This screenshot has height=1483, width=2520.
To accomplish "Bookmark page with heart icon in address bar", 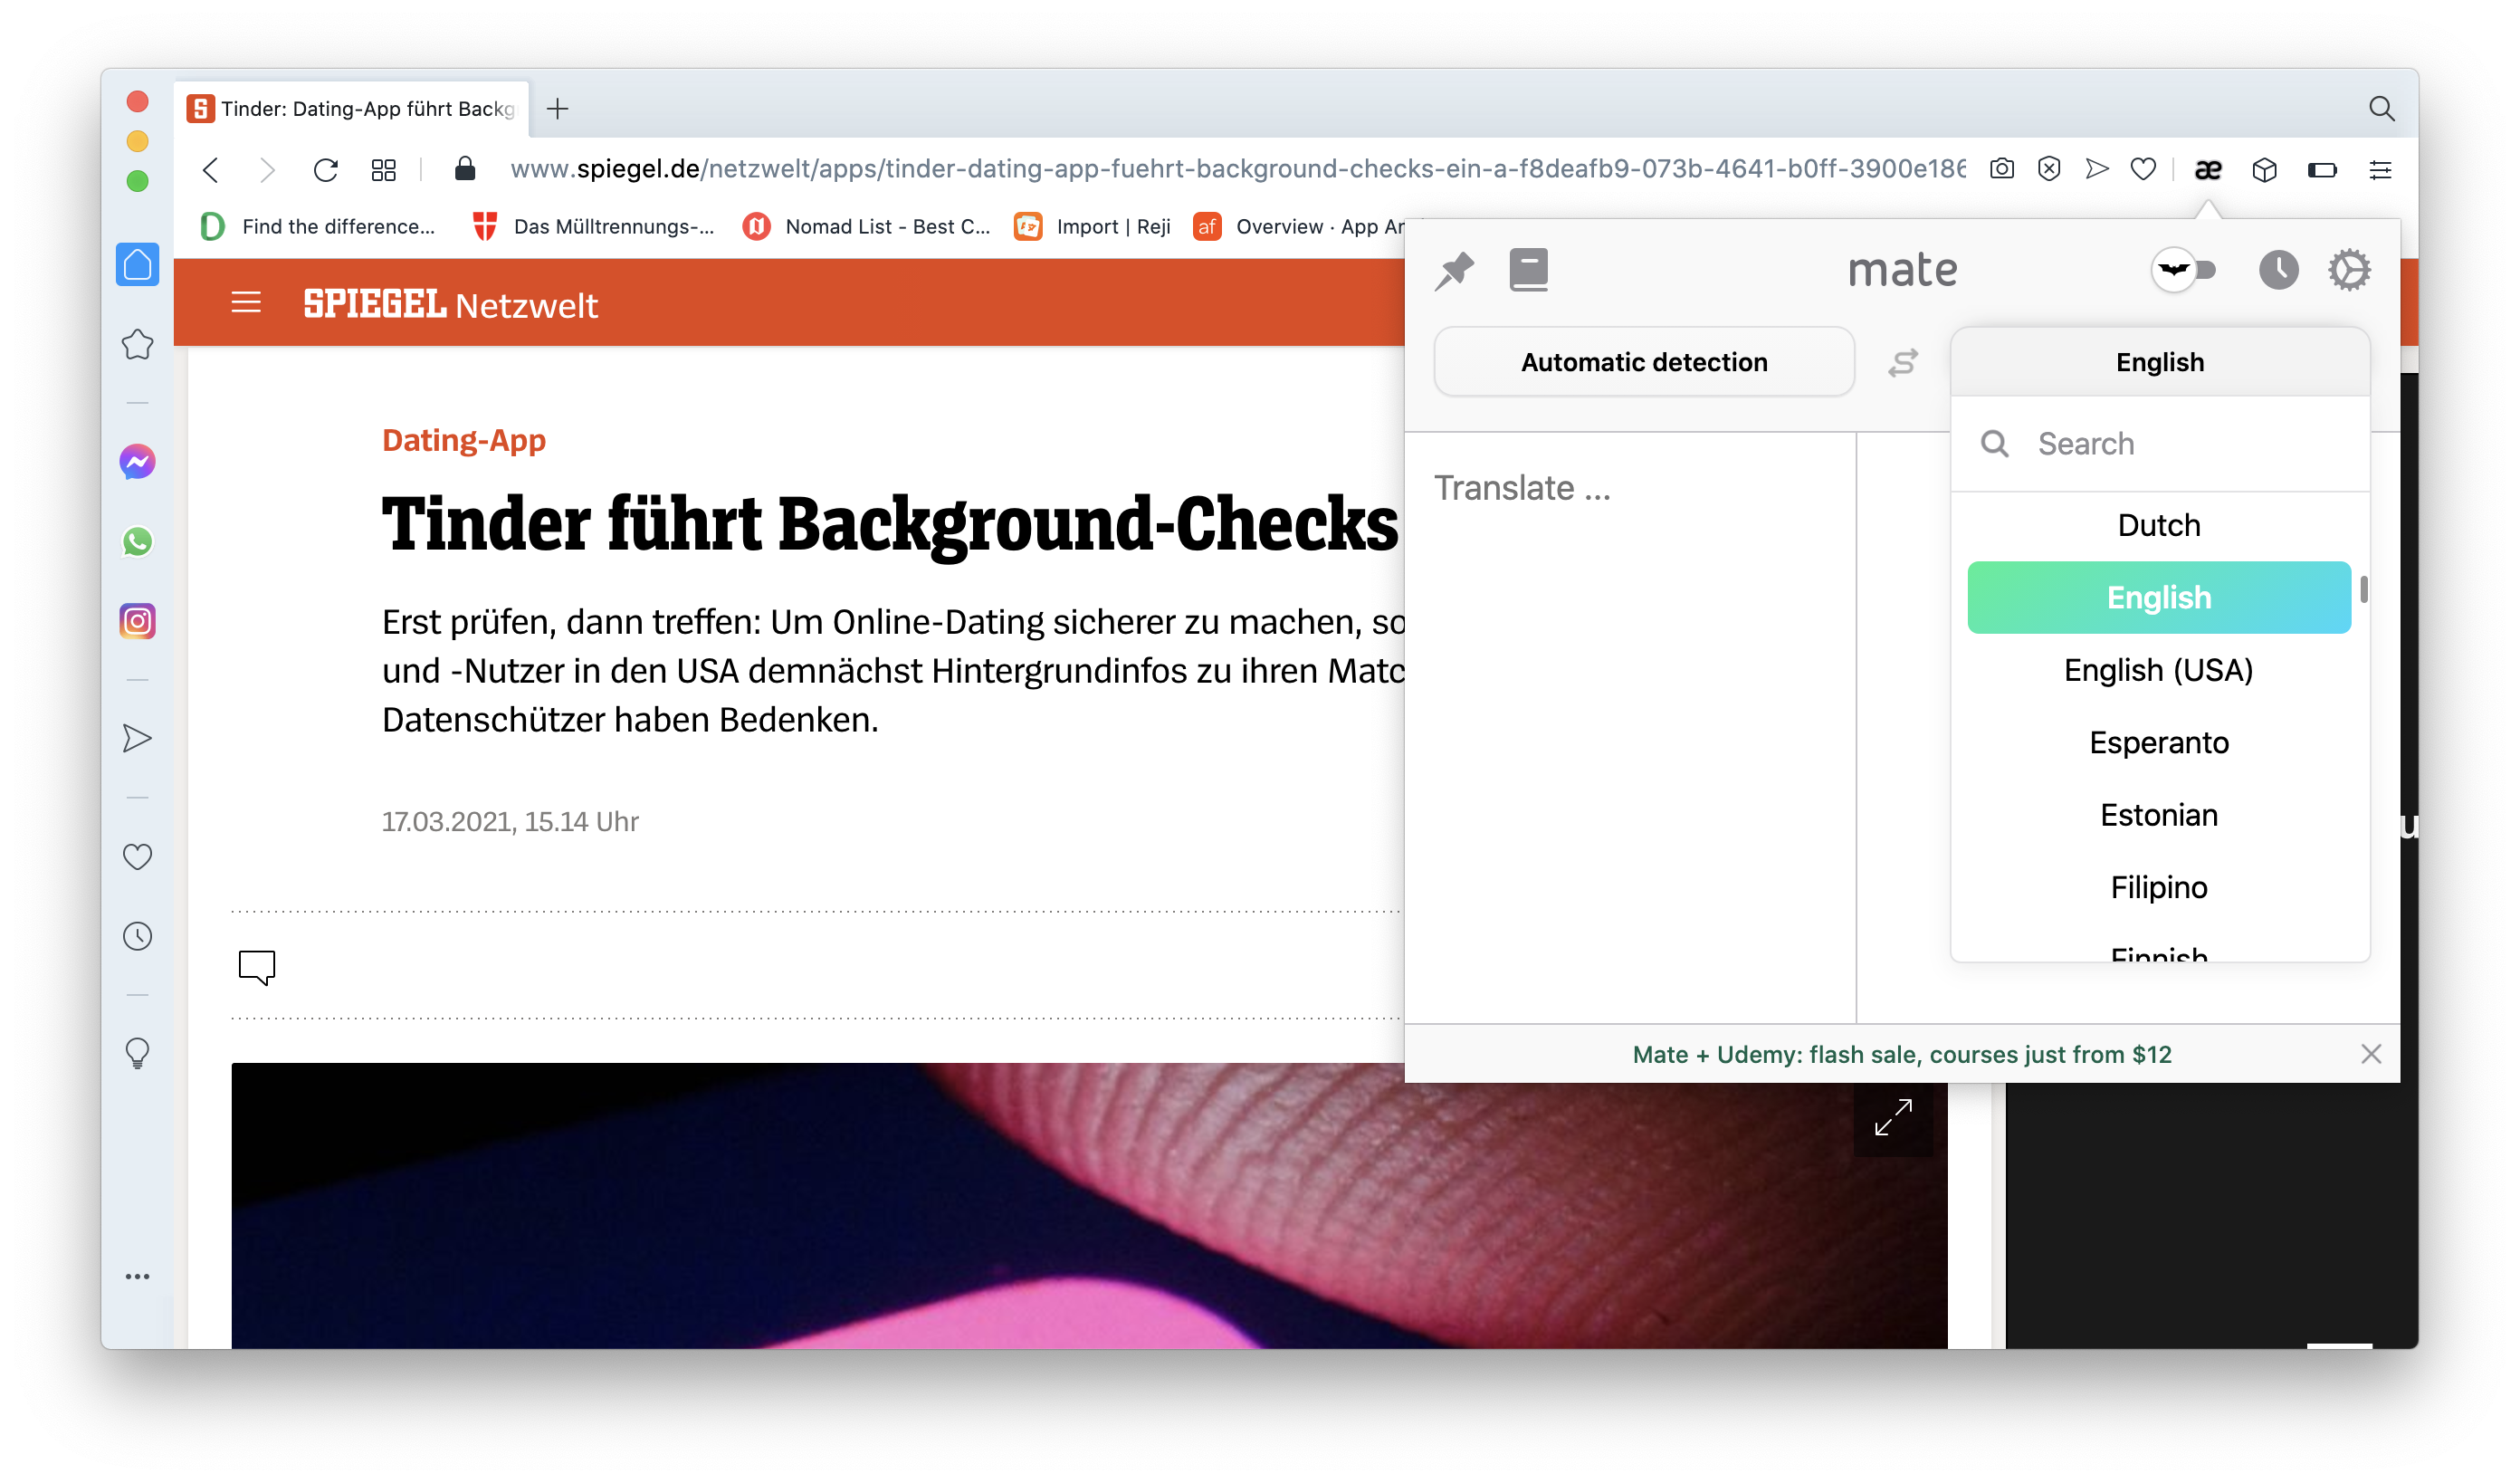I will [x=2143, y=169].
